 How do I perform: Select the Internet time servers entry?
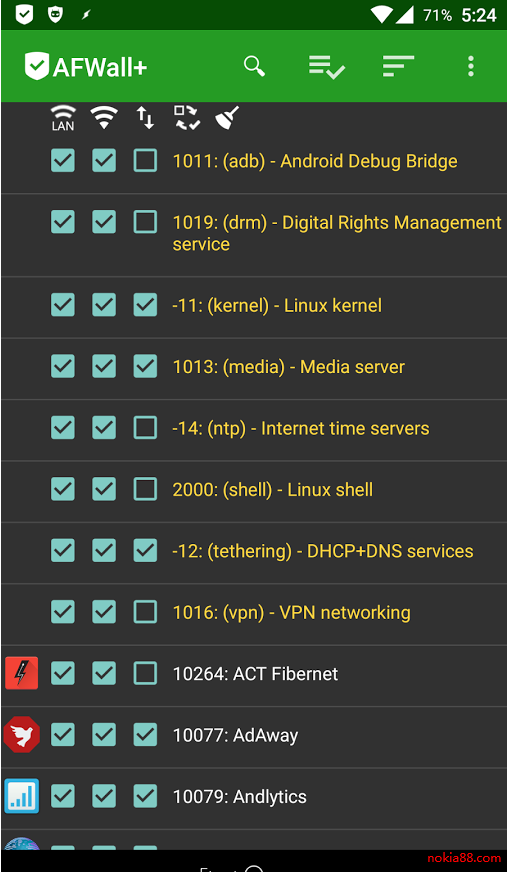(301, 428)
